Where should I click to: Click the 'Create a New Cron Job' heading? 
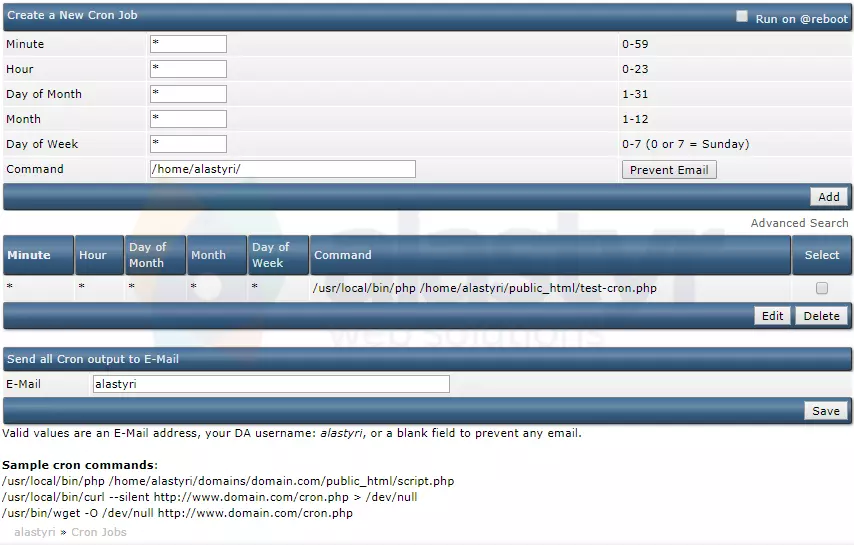[72, 15]
